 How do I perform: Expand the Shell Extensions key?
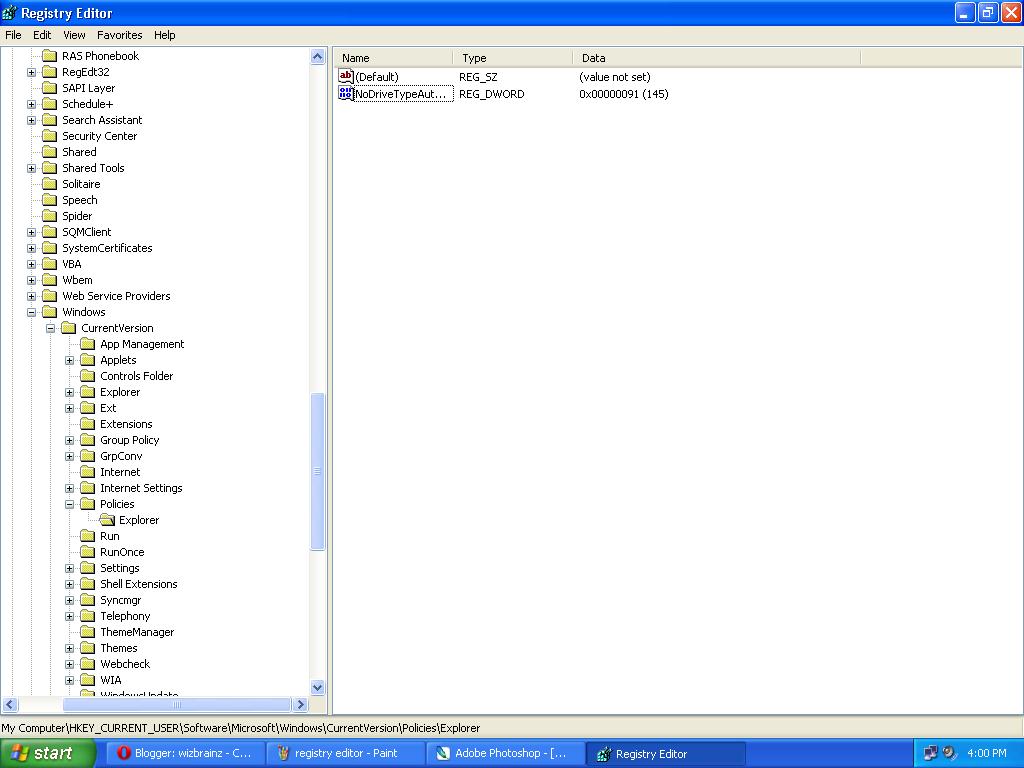pos(69,584)
